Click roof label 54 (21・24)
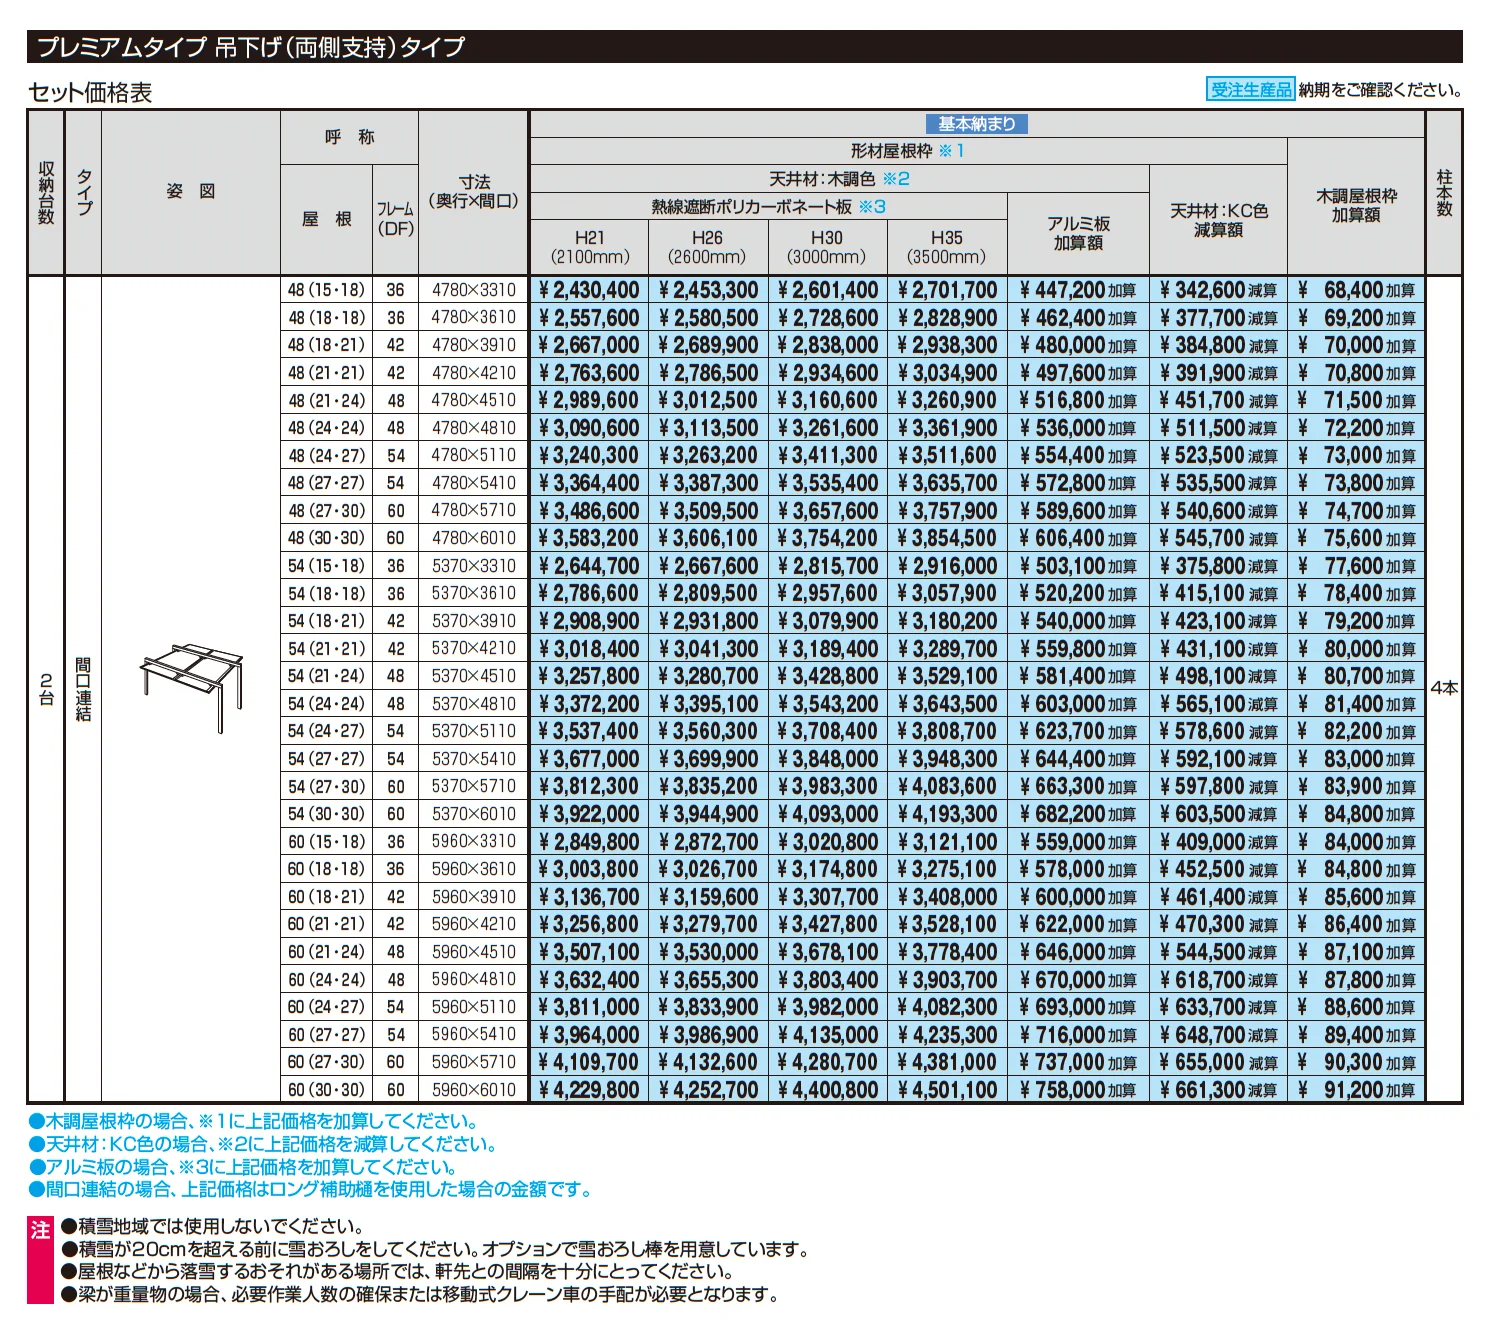 [x=326, y=676]
